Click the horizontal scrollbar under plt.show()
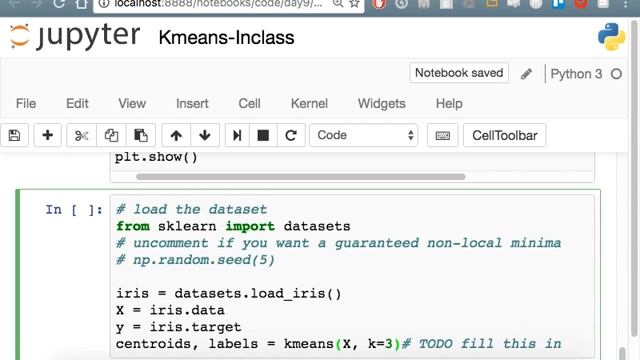This screenshot has width=640, height=360. [301, 177]
